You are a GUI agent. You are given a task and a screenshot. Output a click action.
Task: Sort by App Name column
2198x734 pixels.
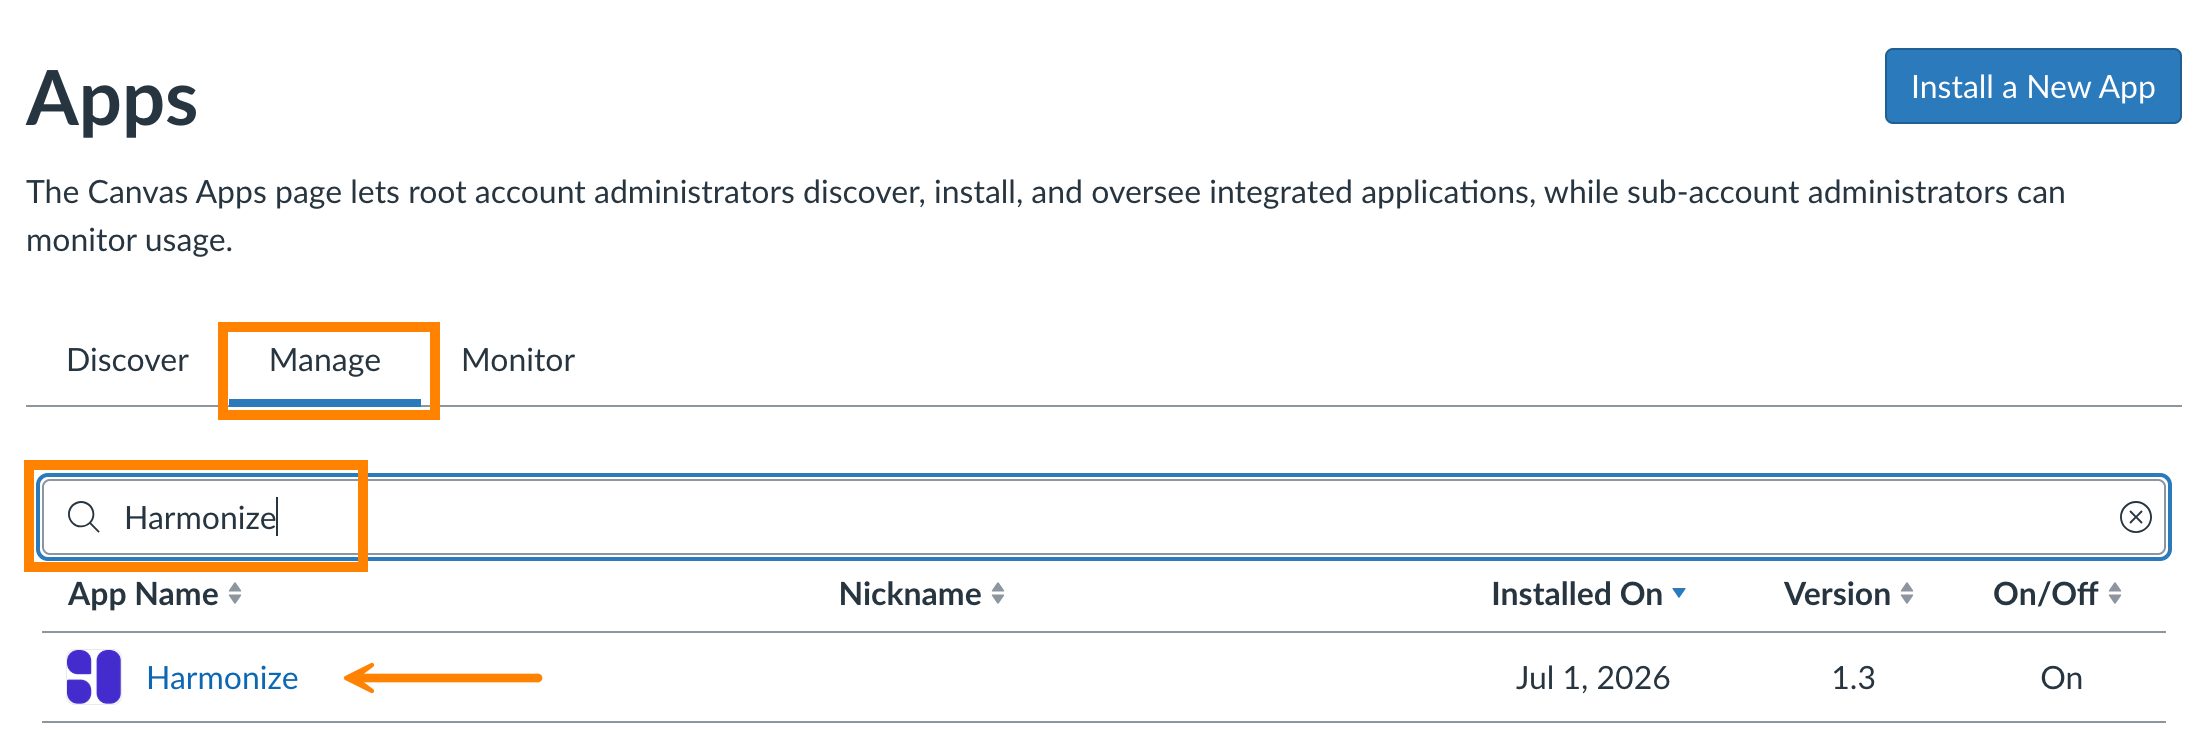coord(155,594)
